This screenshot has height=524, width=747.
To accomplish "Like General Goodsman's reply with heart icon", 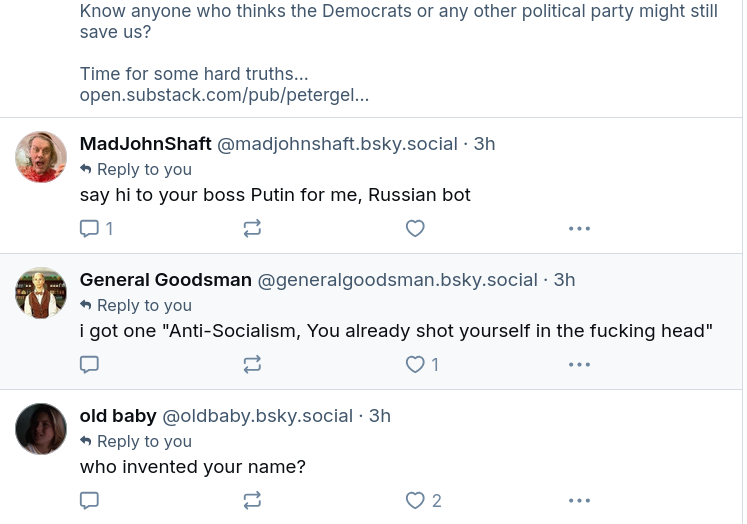I will point(415,364).
